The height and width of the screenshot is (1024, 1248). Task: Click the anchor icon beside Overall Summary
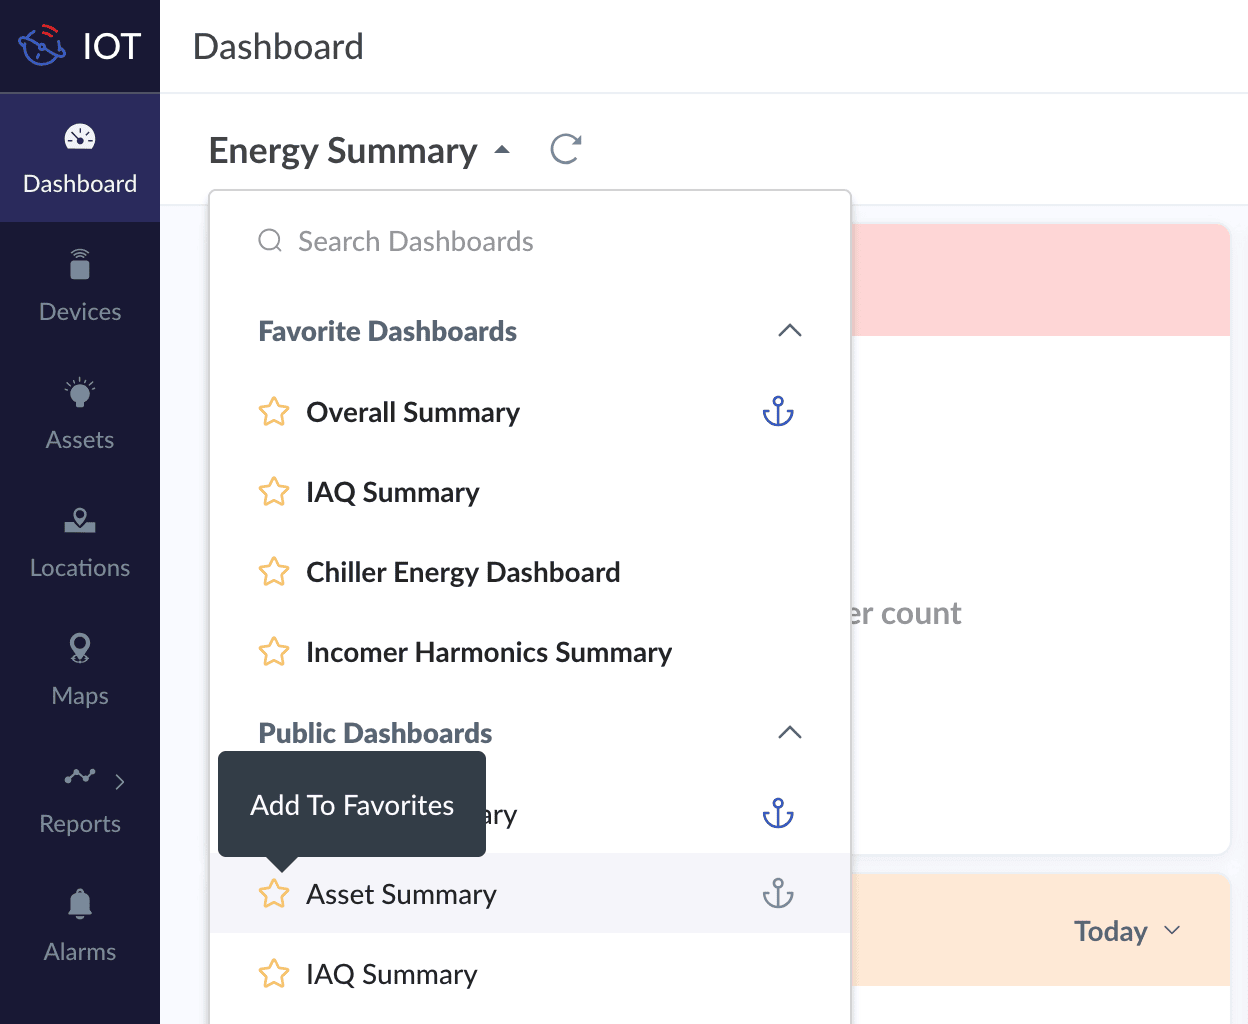[778, 412]
